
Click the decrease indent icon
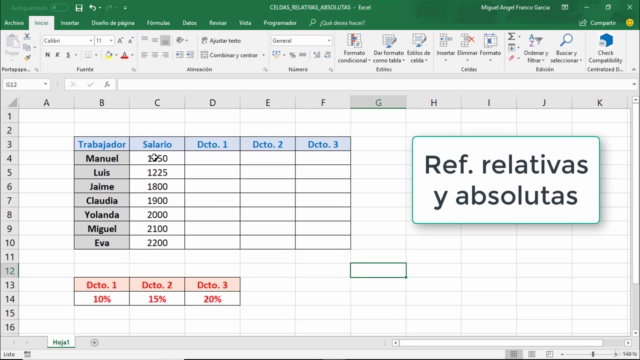tap(180, 55)
